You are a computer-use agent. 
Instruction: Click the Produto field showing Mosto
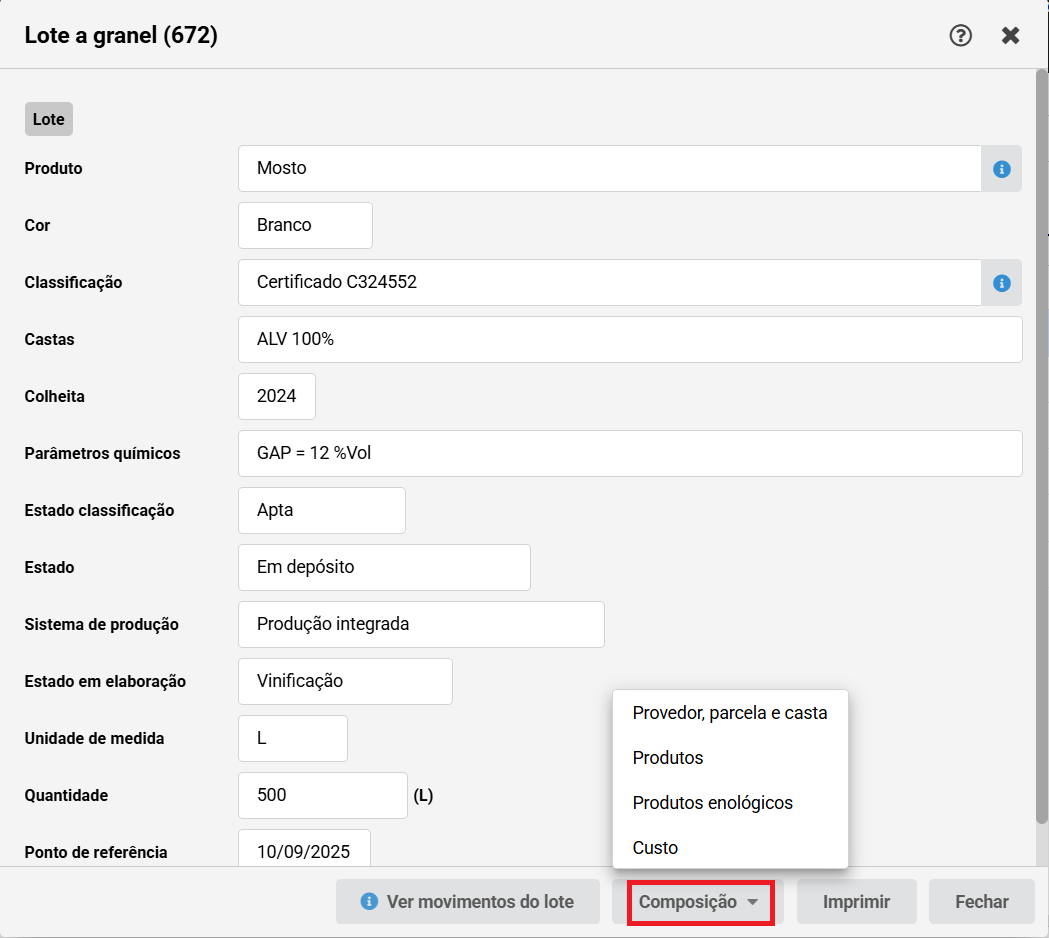[x=609, y=169]
